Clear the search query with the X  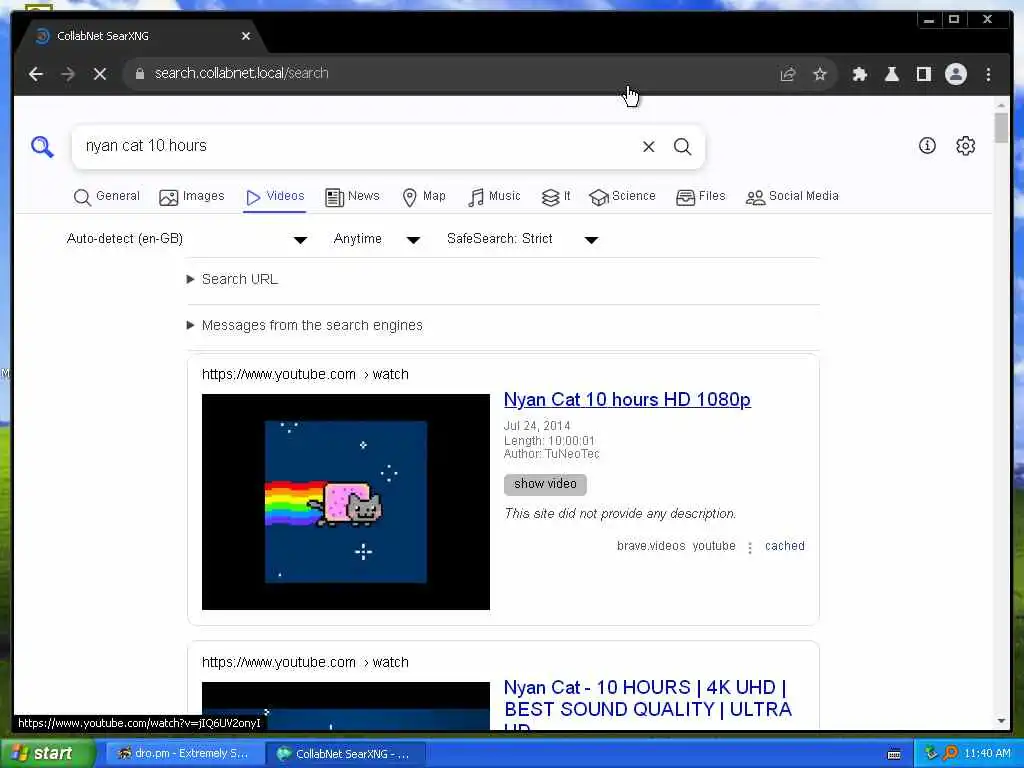click(x=648, y=146)
